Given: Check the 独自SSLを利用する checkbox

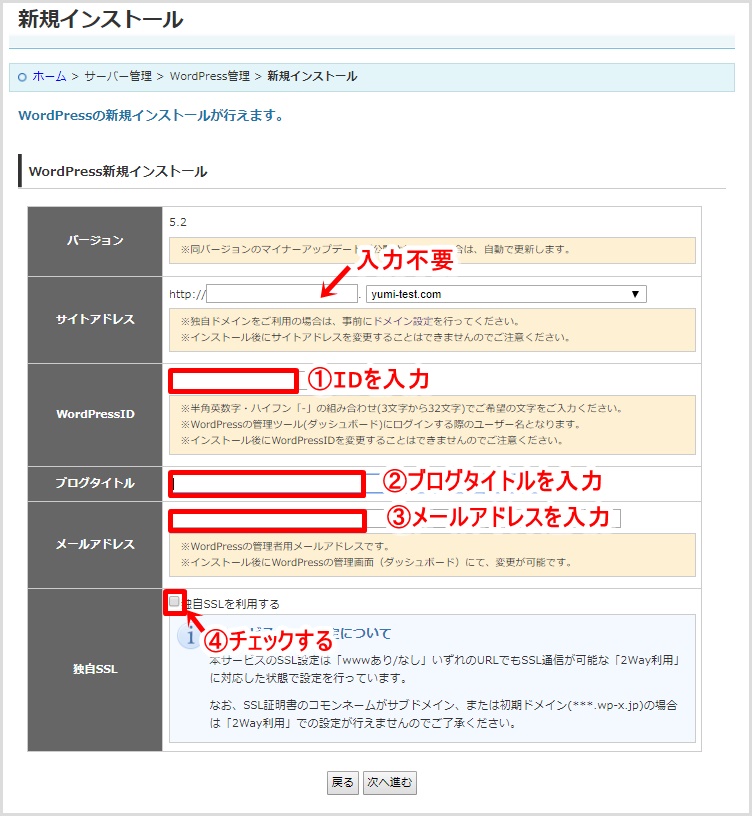Looking at the screenshot, I should click(x=174, y=602).
